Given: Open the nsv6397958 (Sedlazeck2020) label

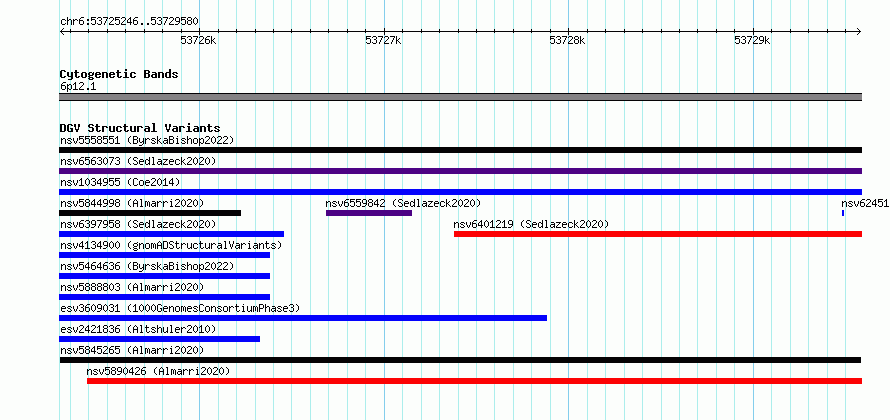Looking at the screenshot, I should [x=138, y=224].
